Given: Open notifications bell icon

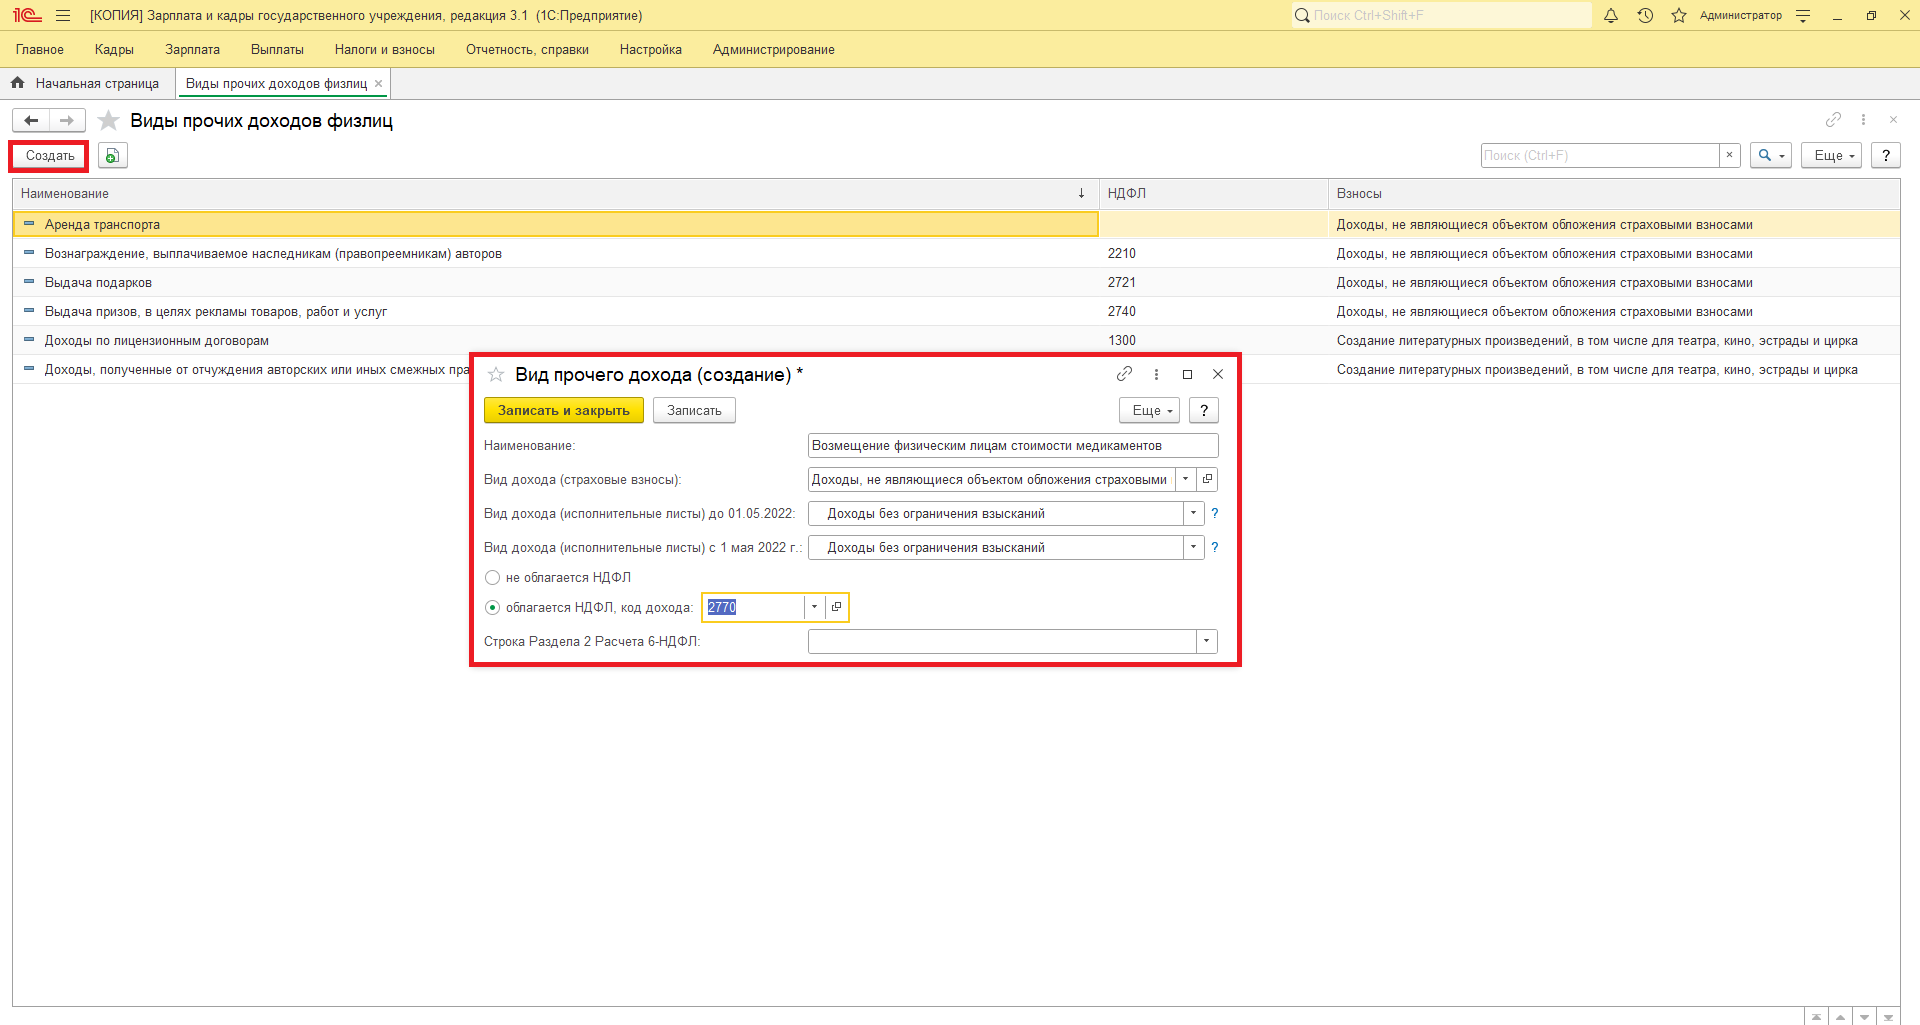Looking at the screenshot, I should 1611,15.
